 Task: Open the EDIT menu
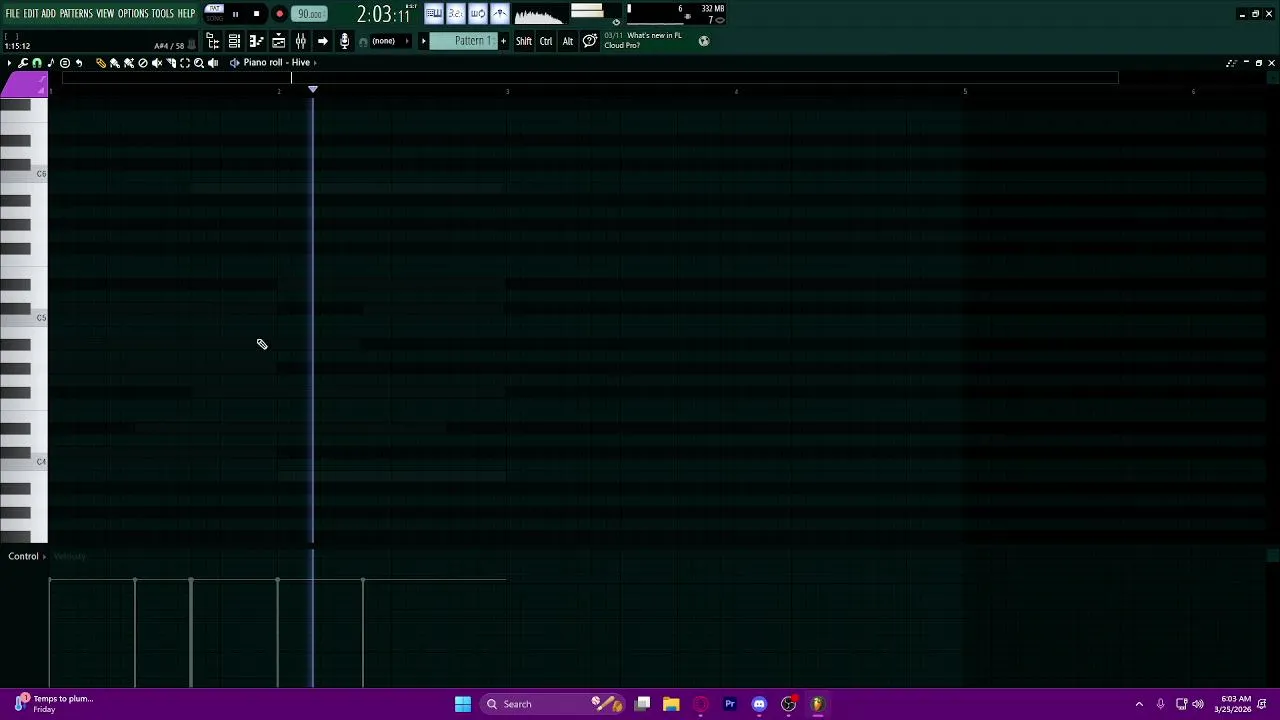pyautogui.click(x=30, y=14)
